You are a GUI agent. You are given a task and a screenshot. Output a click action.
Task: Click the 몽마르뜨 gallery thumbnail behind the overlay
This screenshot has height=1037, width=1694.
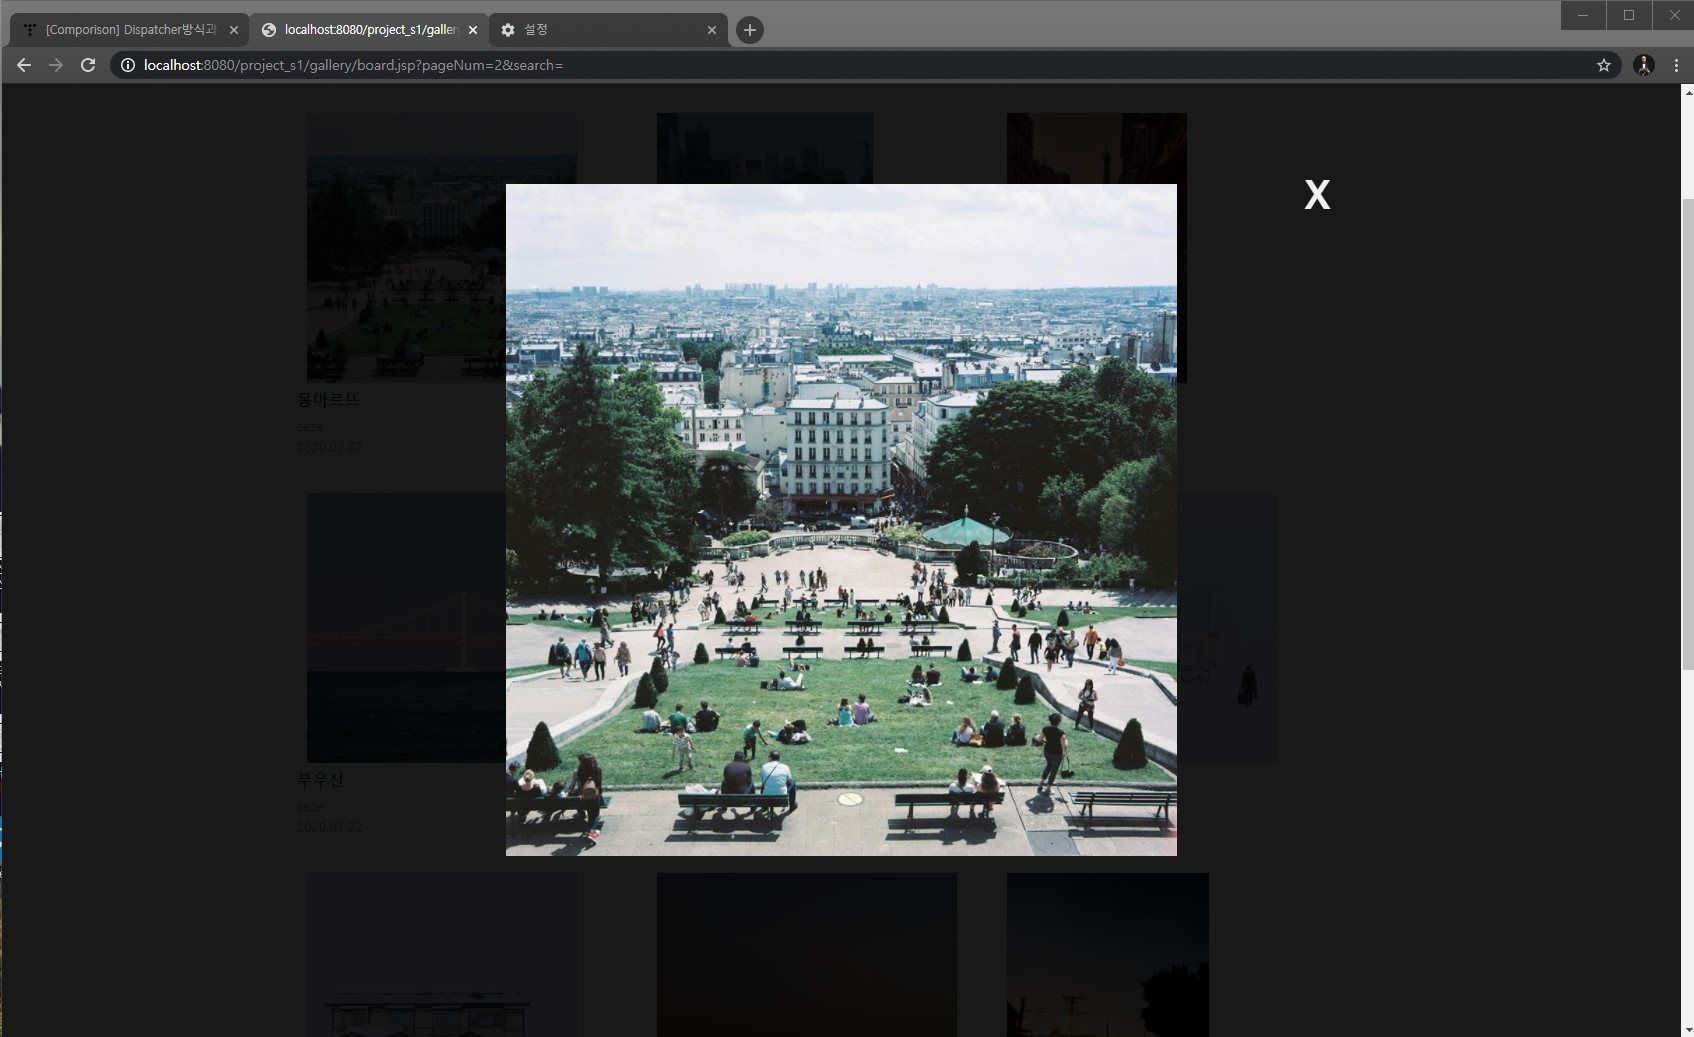pos(405,248)
